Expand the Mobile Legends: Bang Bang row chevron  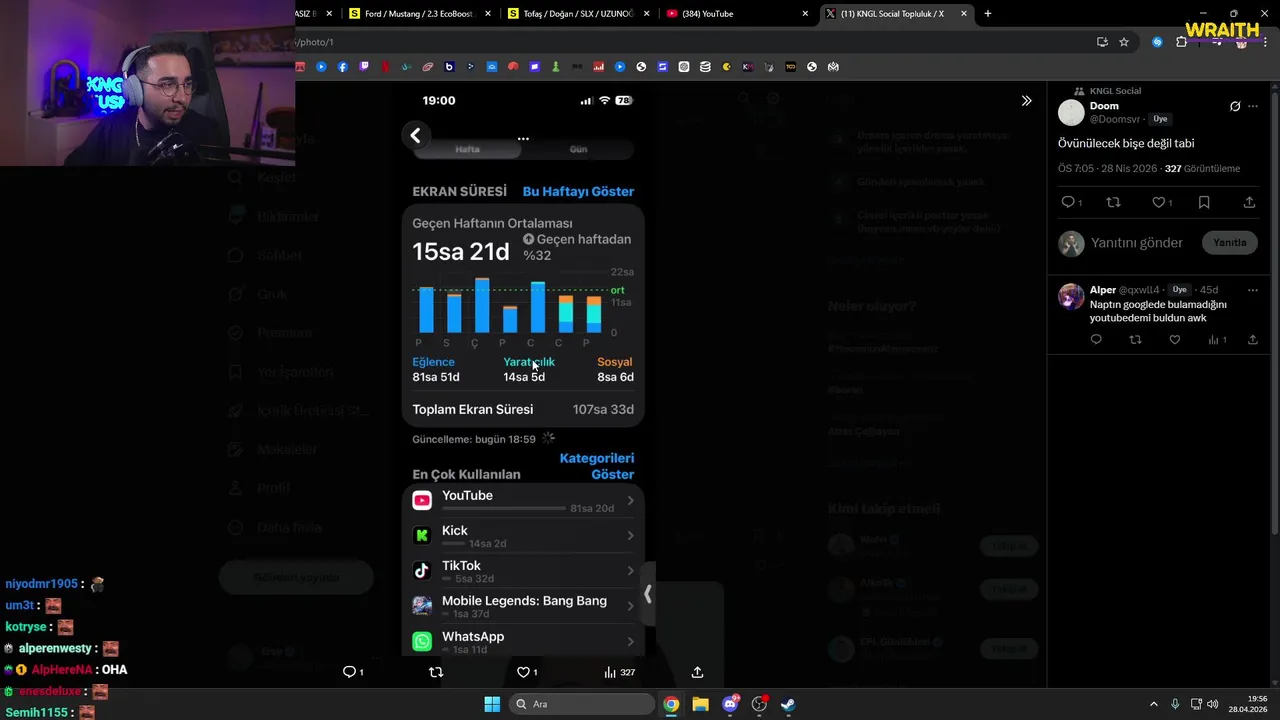[x=630, y=606]
